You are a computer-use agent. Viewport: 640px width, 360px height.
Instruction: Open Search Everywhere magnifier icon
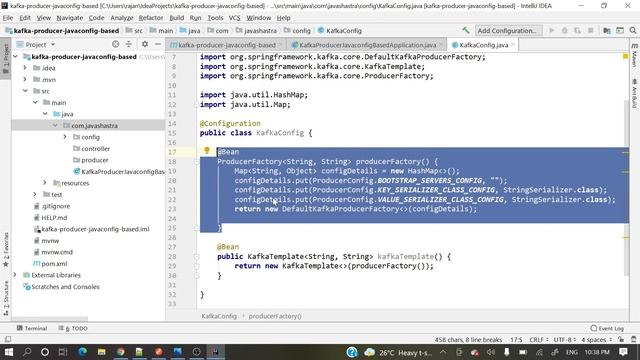pos(633,31)
